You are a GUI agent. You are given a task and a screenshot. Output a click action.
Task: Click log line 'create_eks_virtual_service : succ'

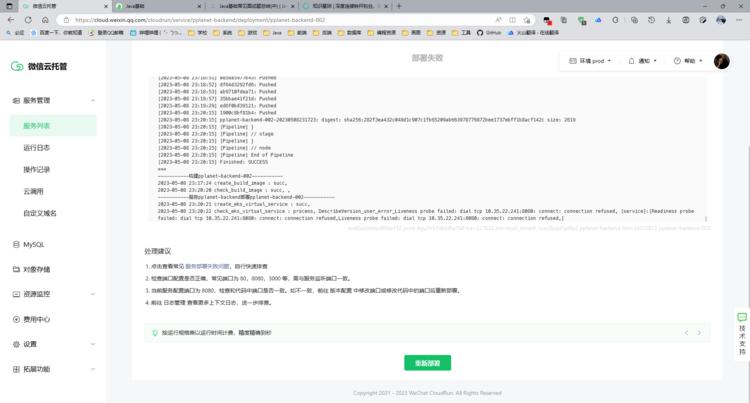click(234, 204)
